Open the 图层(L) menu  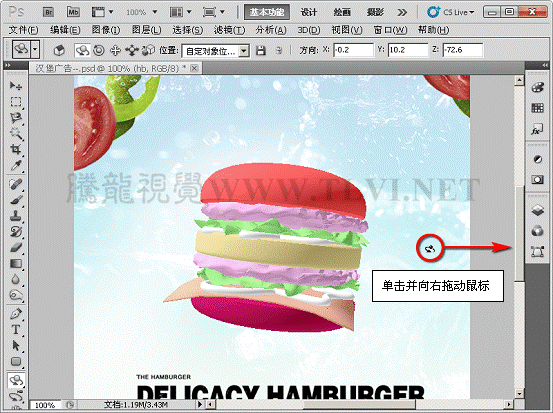point(146,30)
